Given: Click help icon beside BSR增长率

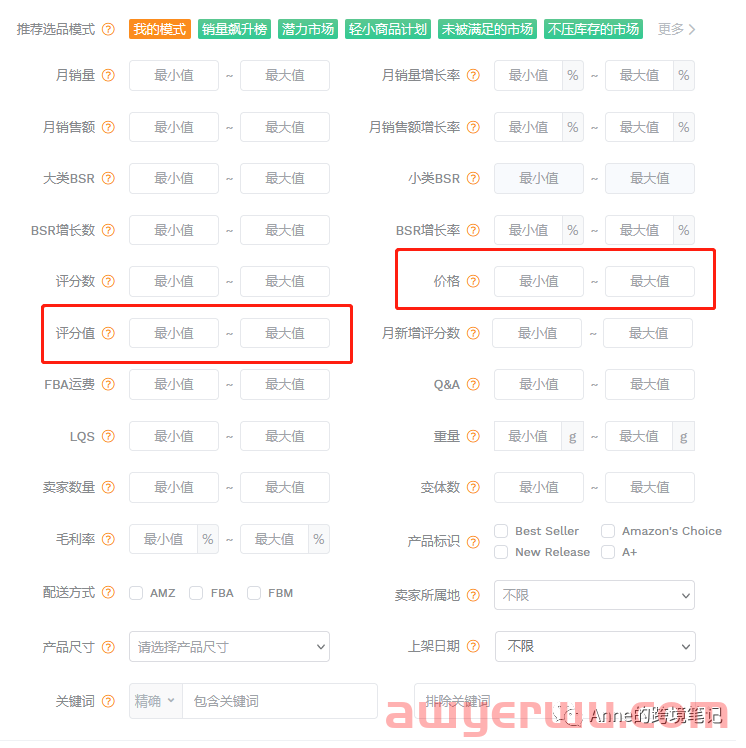Looking at the screenshot, I should click(x=473, y=230).
